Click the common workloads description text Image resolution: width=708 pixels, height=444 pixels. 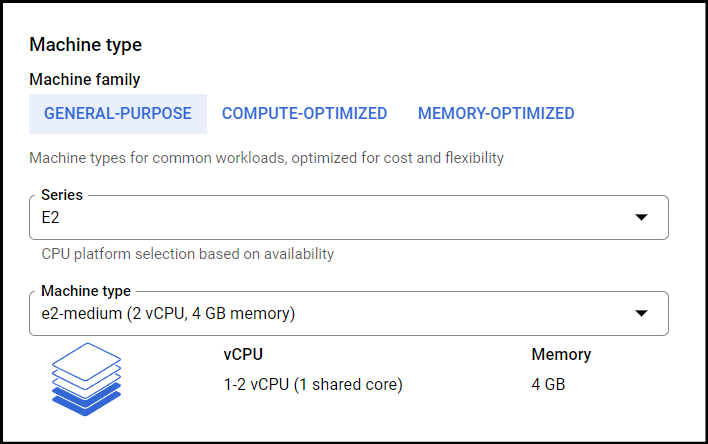266,158
